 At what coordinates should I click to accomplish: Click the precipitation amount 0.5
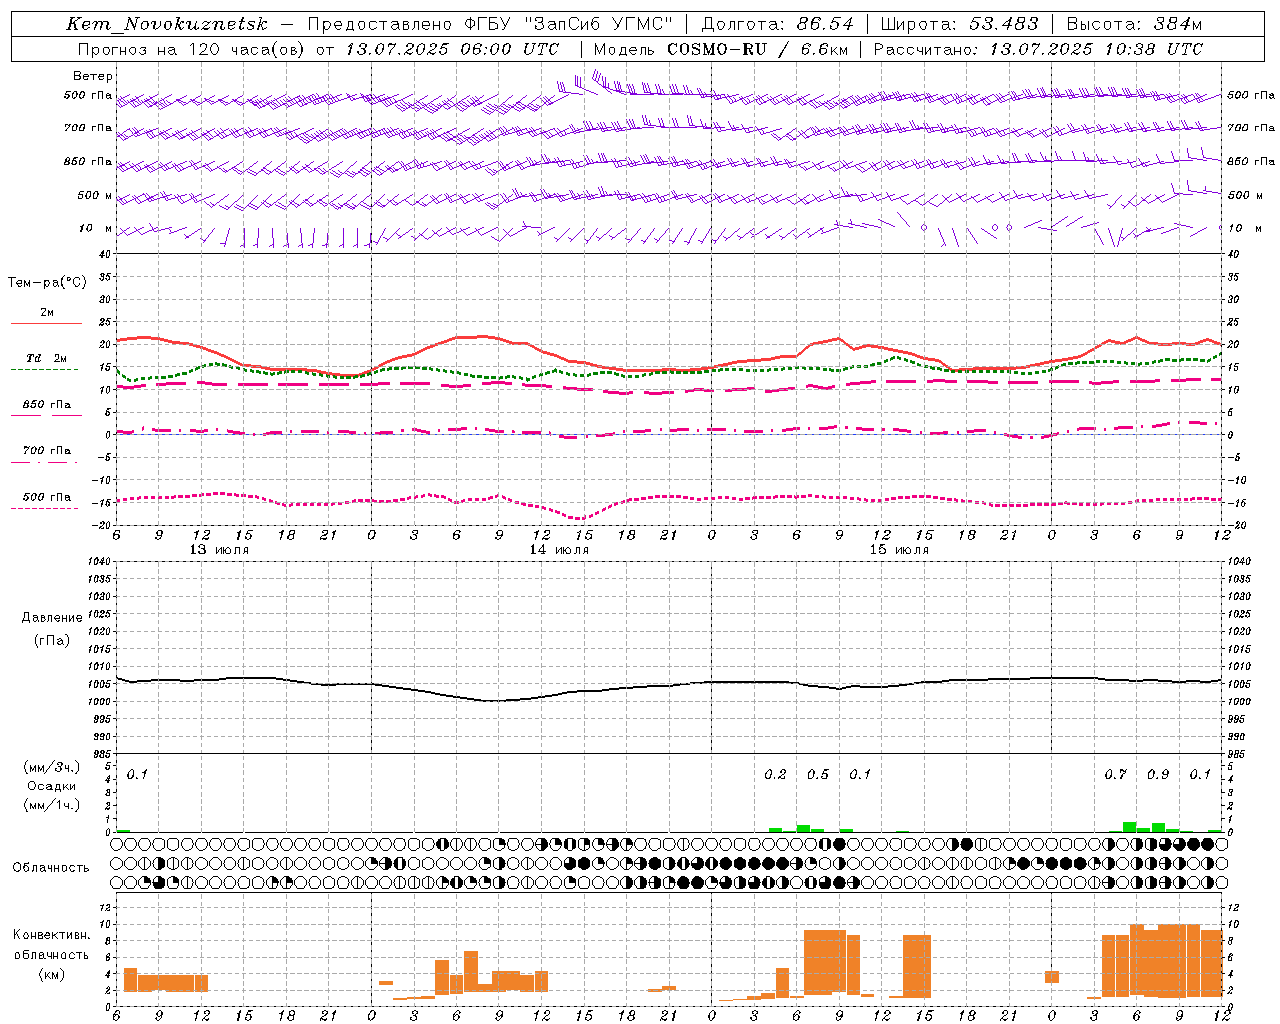[818, 775]
